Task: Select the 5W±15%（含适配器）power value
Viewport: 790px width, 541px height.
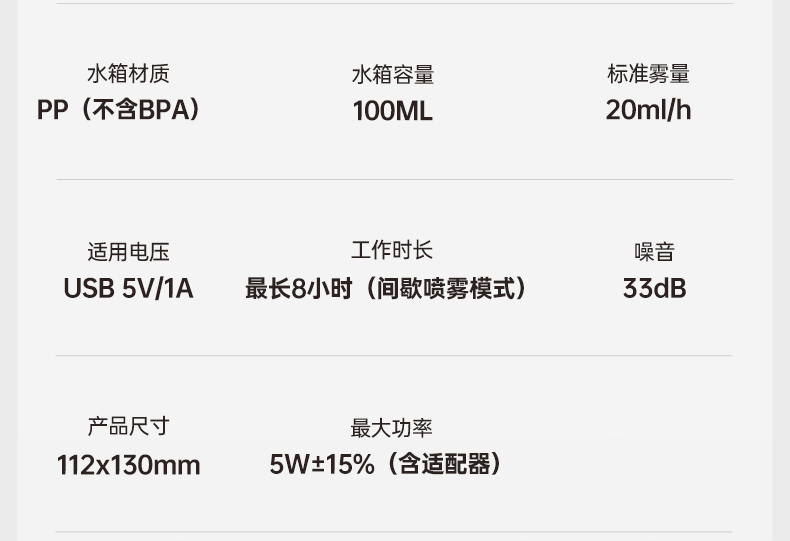Action: click(386, 465)
